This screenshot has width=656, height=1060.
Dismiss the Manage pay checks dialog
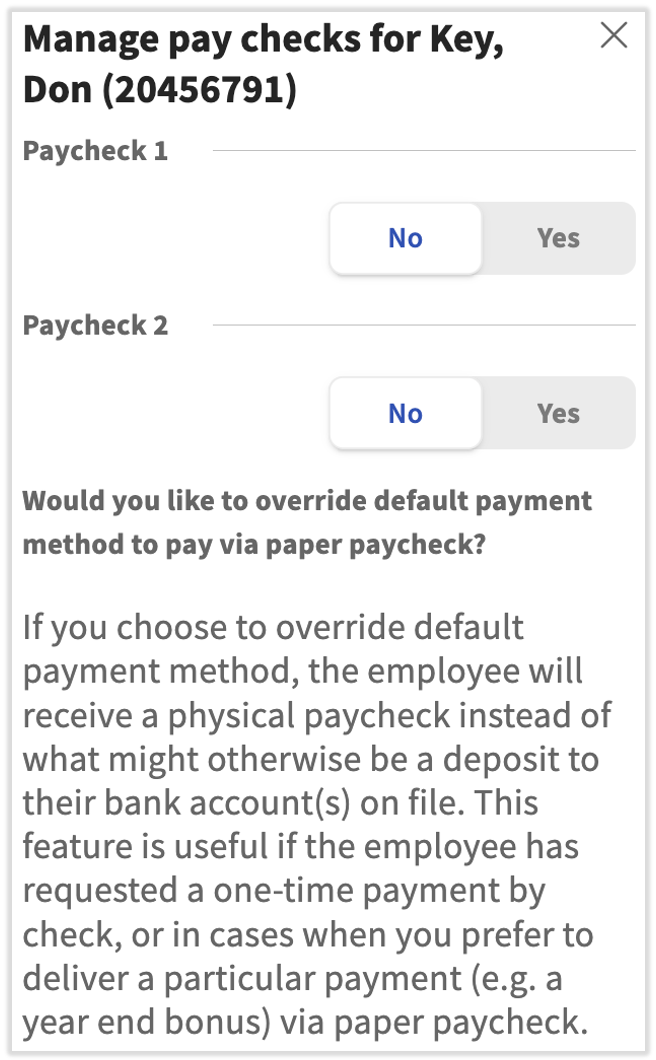click(614, 36)
